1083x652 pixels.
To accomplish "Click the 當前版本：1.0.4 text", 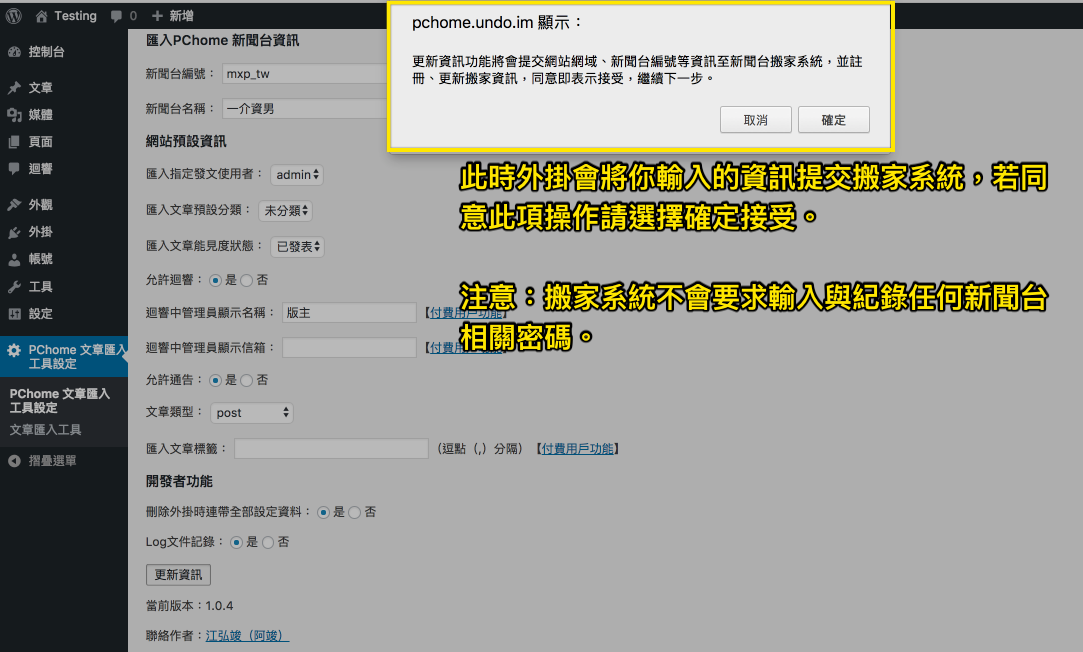I will point(189,606).
